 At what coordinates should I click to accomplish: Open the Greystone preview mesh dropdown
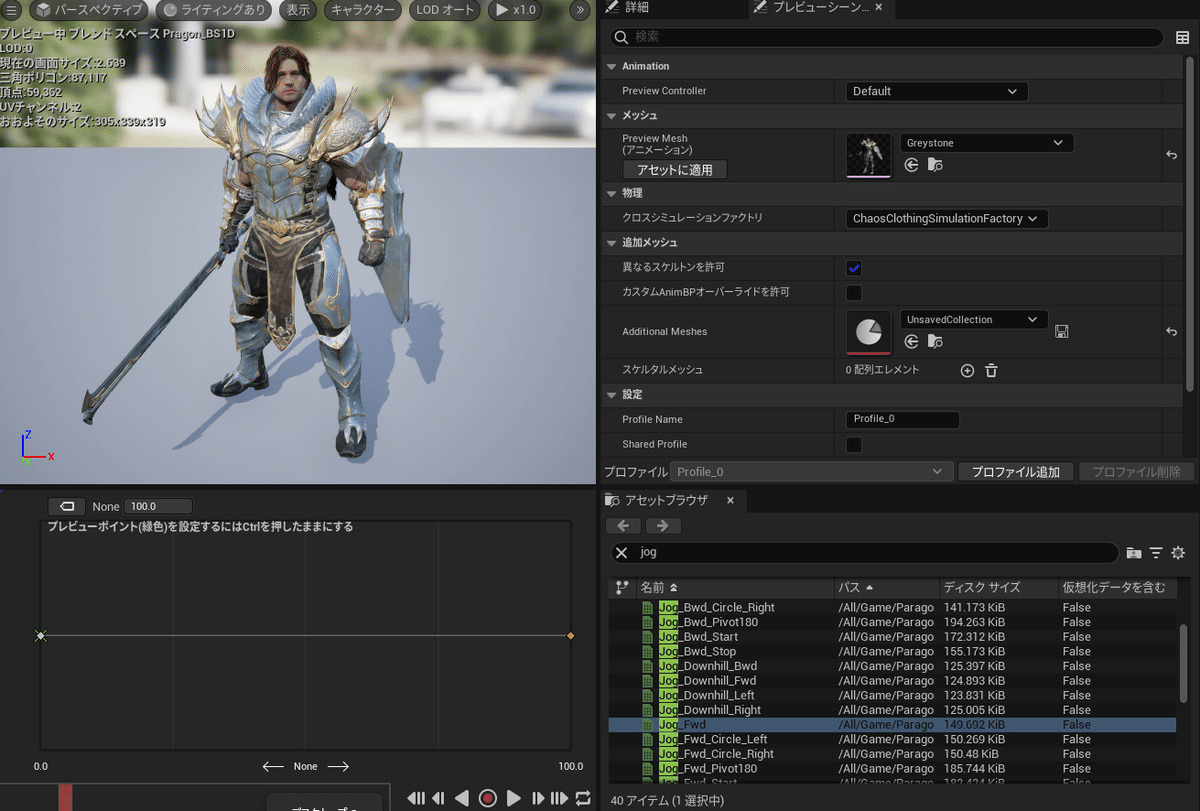[x=987, y=143]
